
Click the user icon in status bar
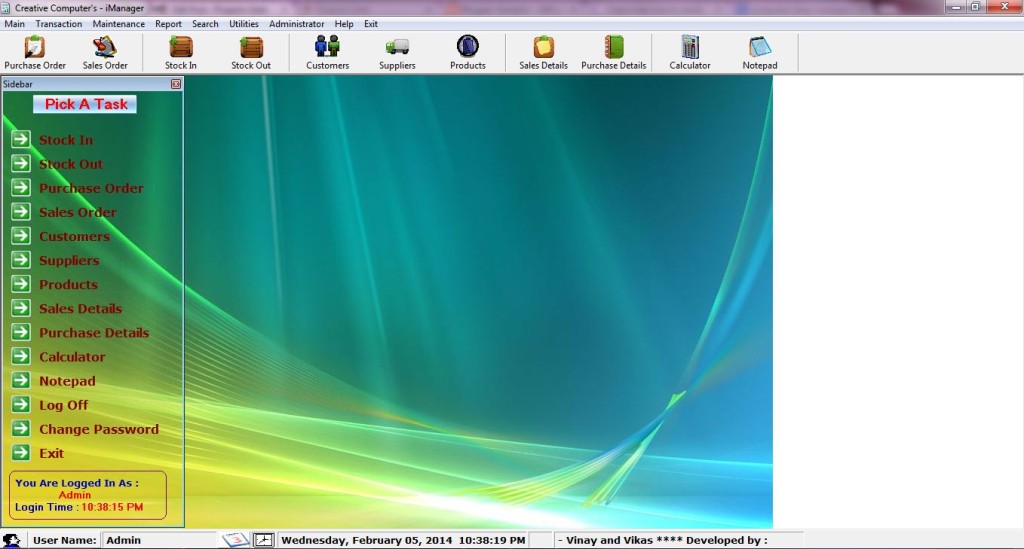[11, 540]
